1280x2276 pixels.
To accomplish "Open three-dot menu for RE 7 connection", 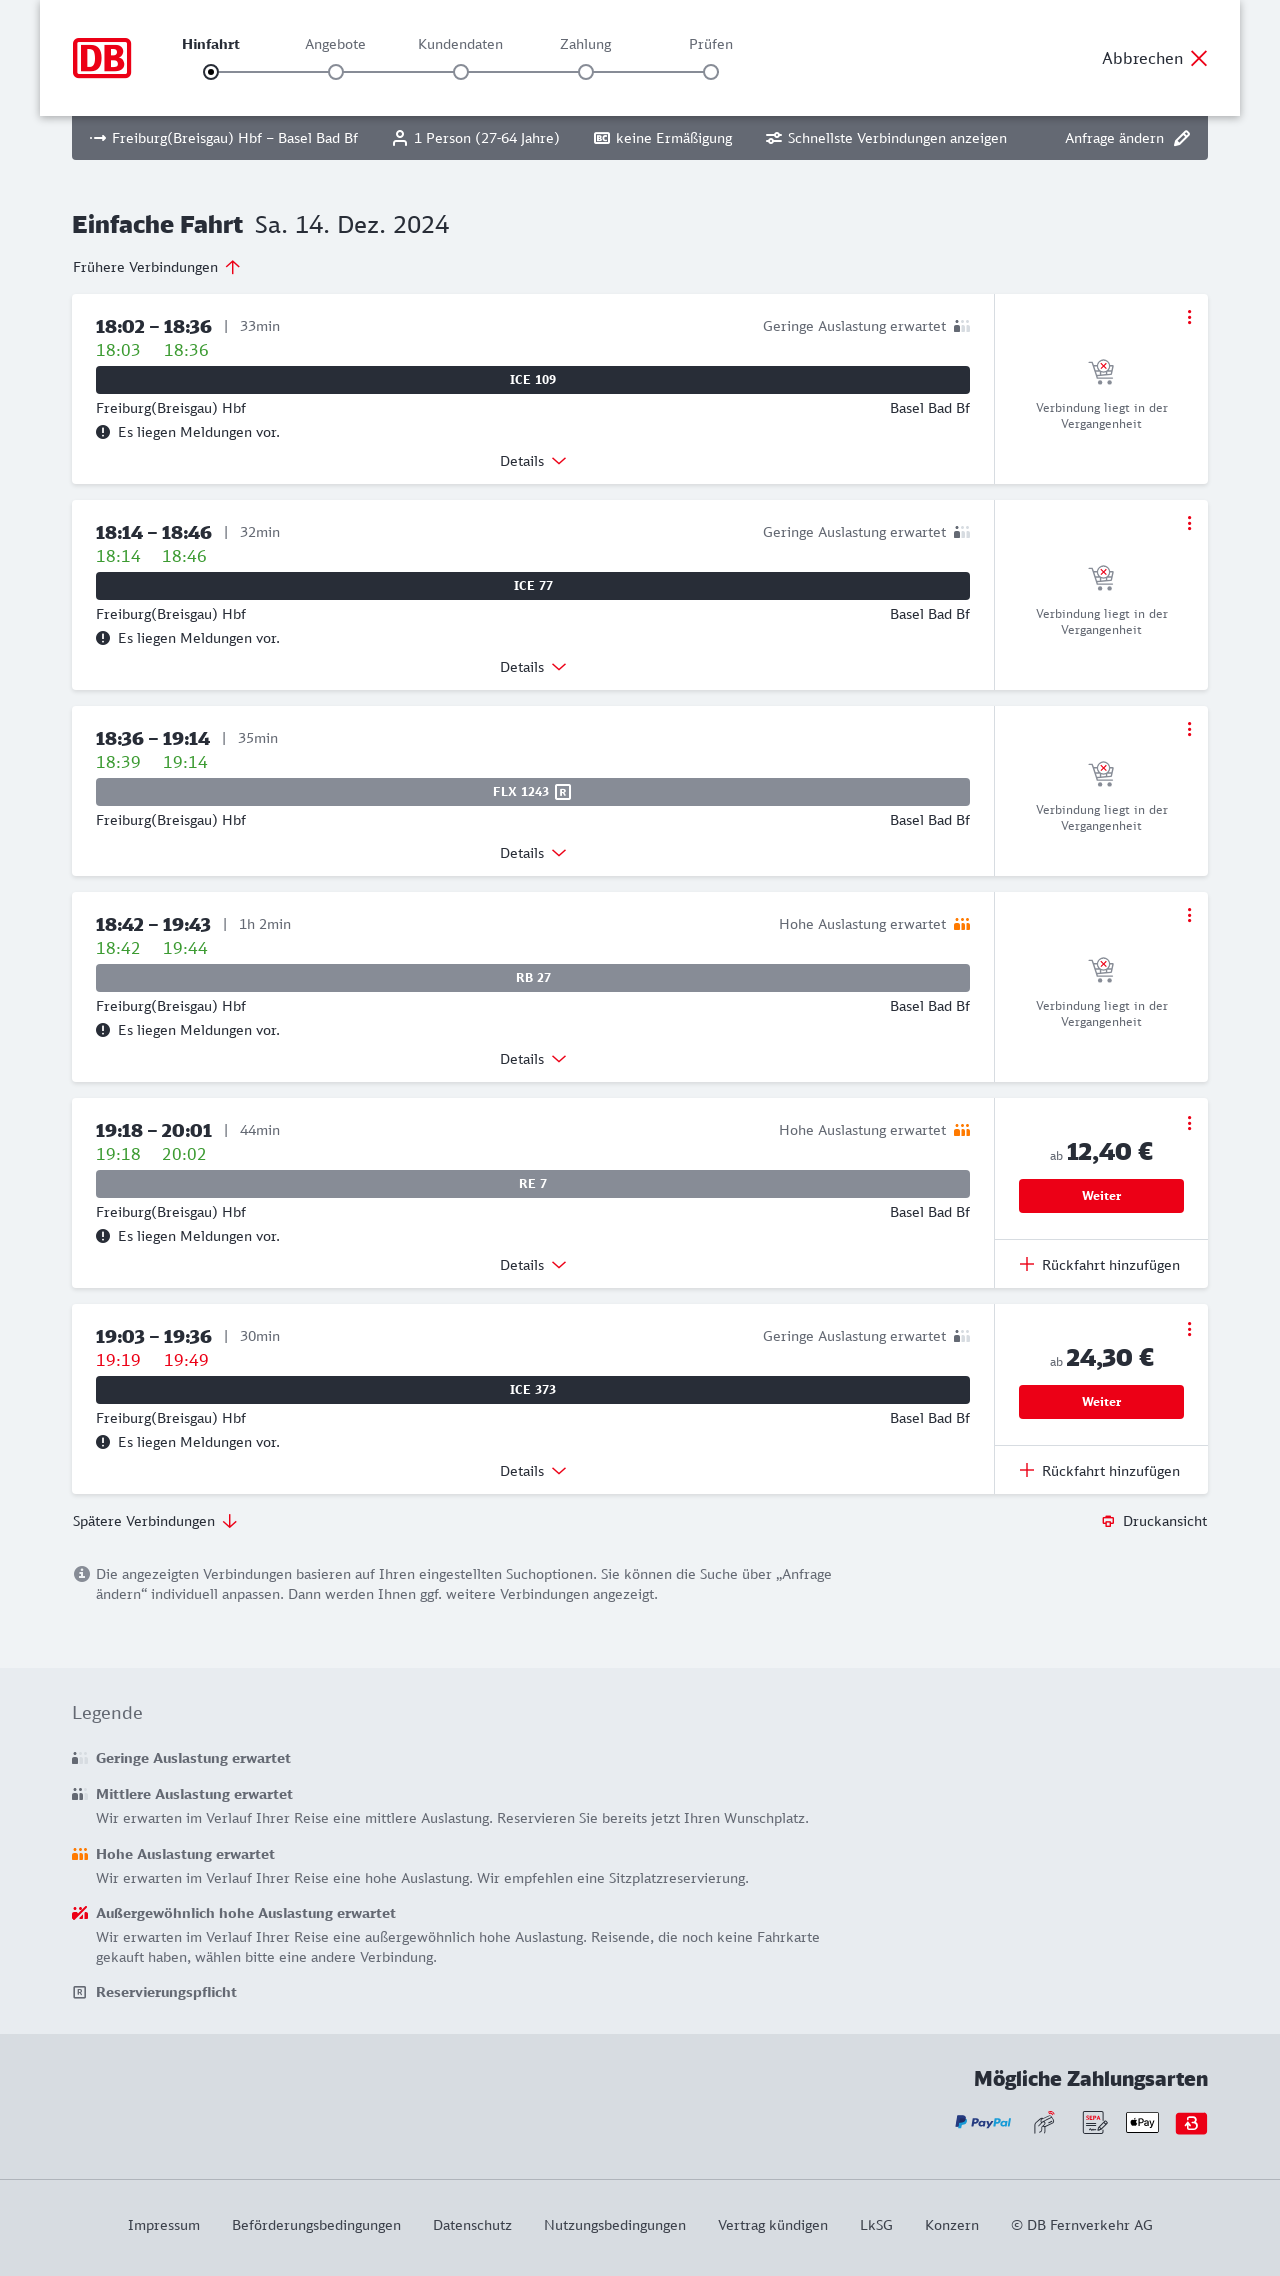I will click(1189, 1123).
